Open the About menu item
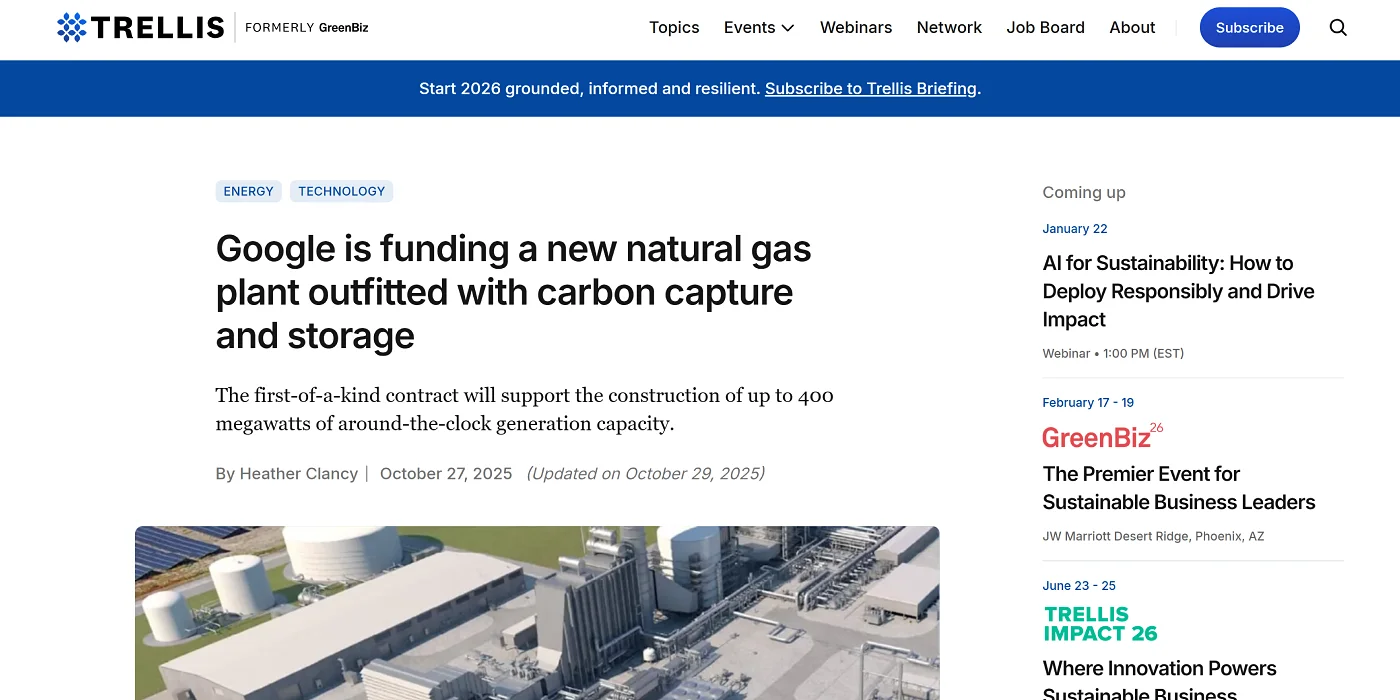The height and width of the screenshot is (700, 1400). coord(1132,28)
